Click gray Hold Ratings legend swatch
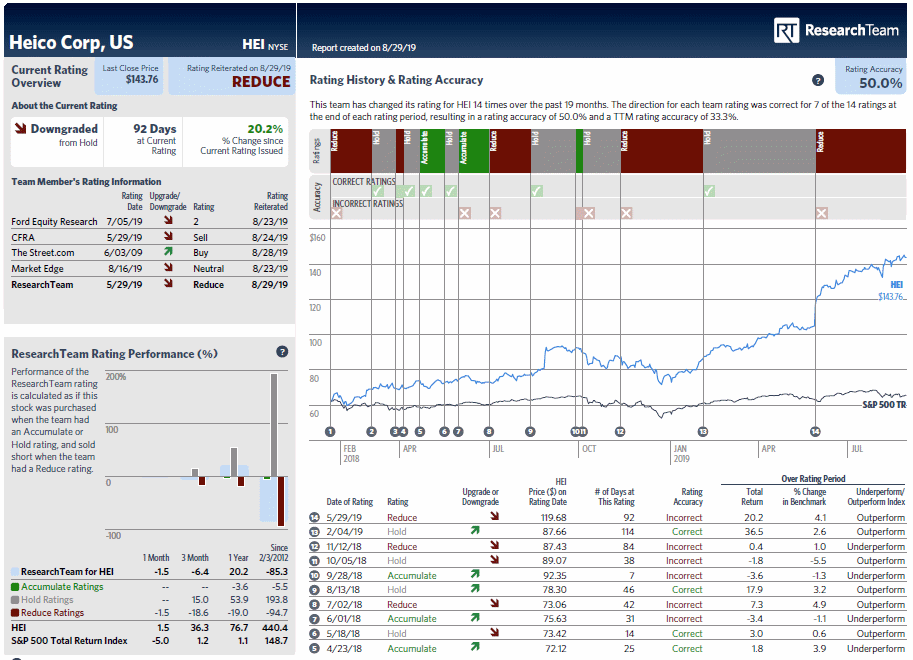This screenshot has height=660, width=913. (x=15, y=600)
